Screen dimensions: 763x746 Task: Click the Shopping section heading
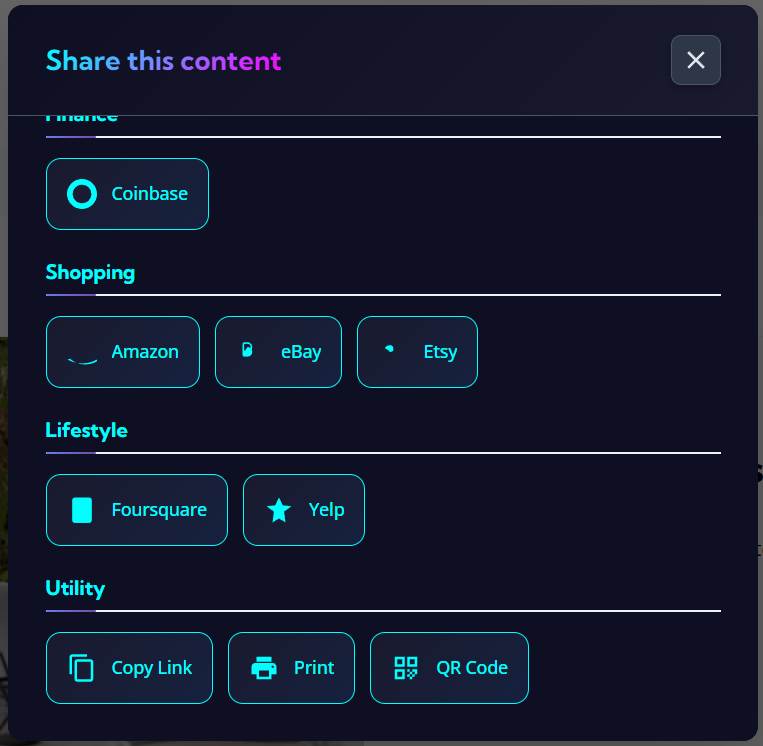tap(90, 272)
